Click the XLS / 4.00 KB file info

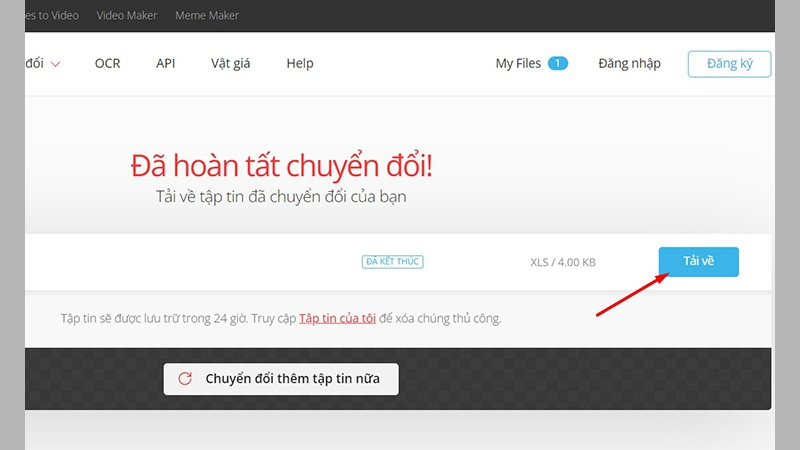[563, 262]
